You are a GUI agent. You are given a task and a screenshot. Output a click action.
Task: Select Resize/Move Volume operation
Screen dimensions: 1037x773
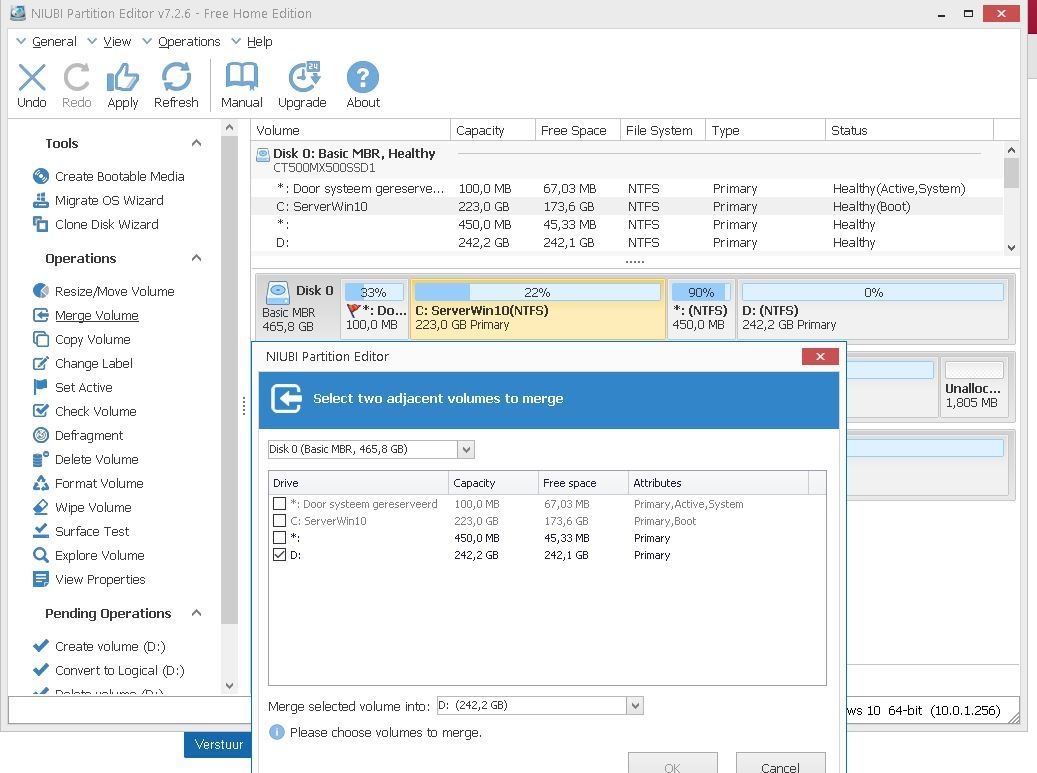coord(114,292)
